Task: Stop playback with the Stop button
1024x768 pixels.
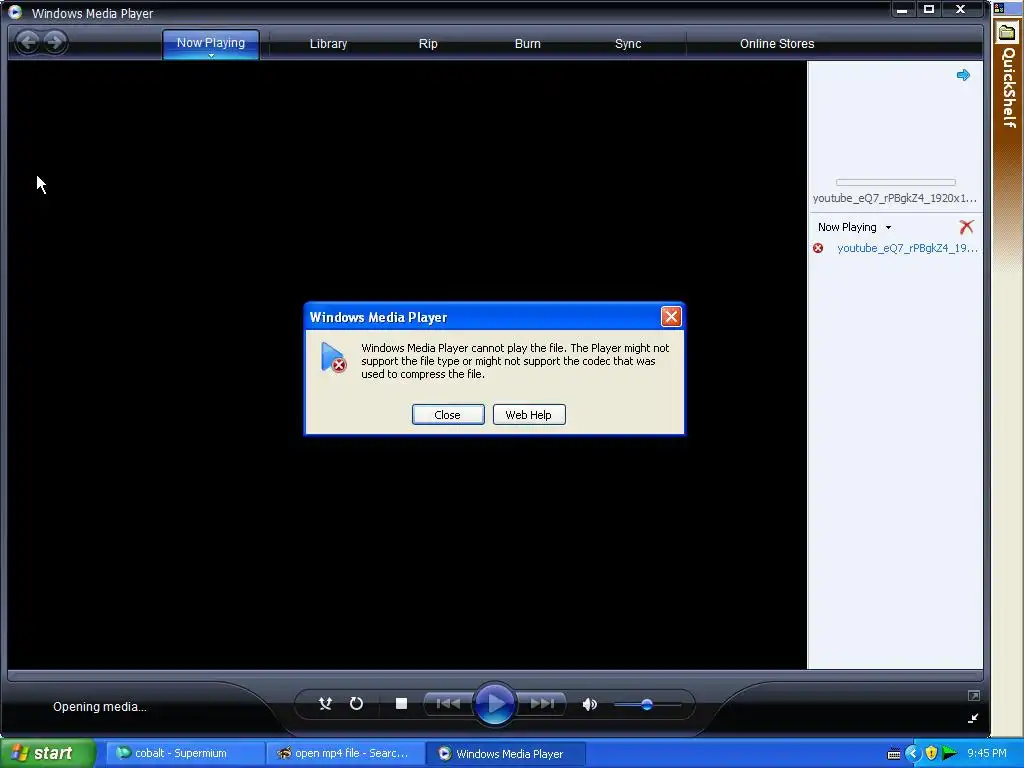Action: point(402,703)
